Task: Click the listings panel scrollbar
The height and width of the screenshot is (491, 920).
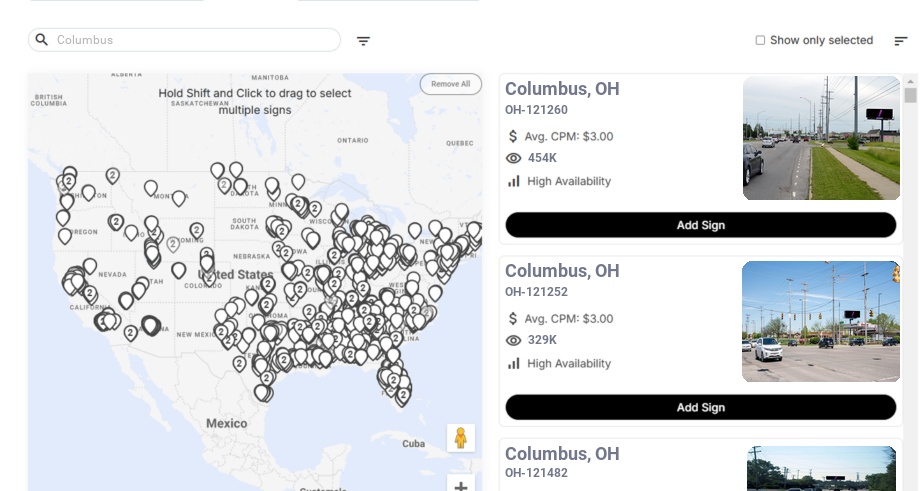Action: click(x=910, y=96)
